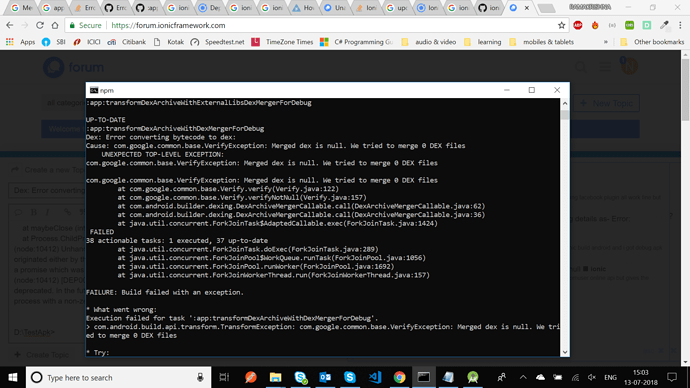Open the TimeZone Times bookmark
The image size is (690, 388).
click(x=282, y=42)
